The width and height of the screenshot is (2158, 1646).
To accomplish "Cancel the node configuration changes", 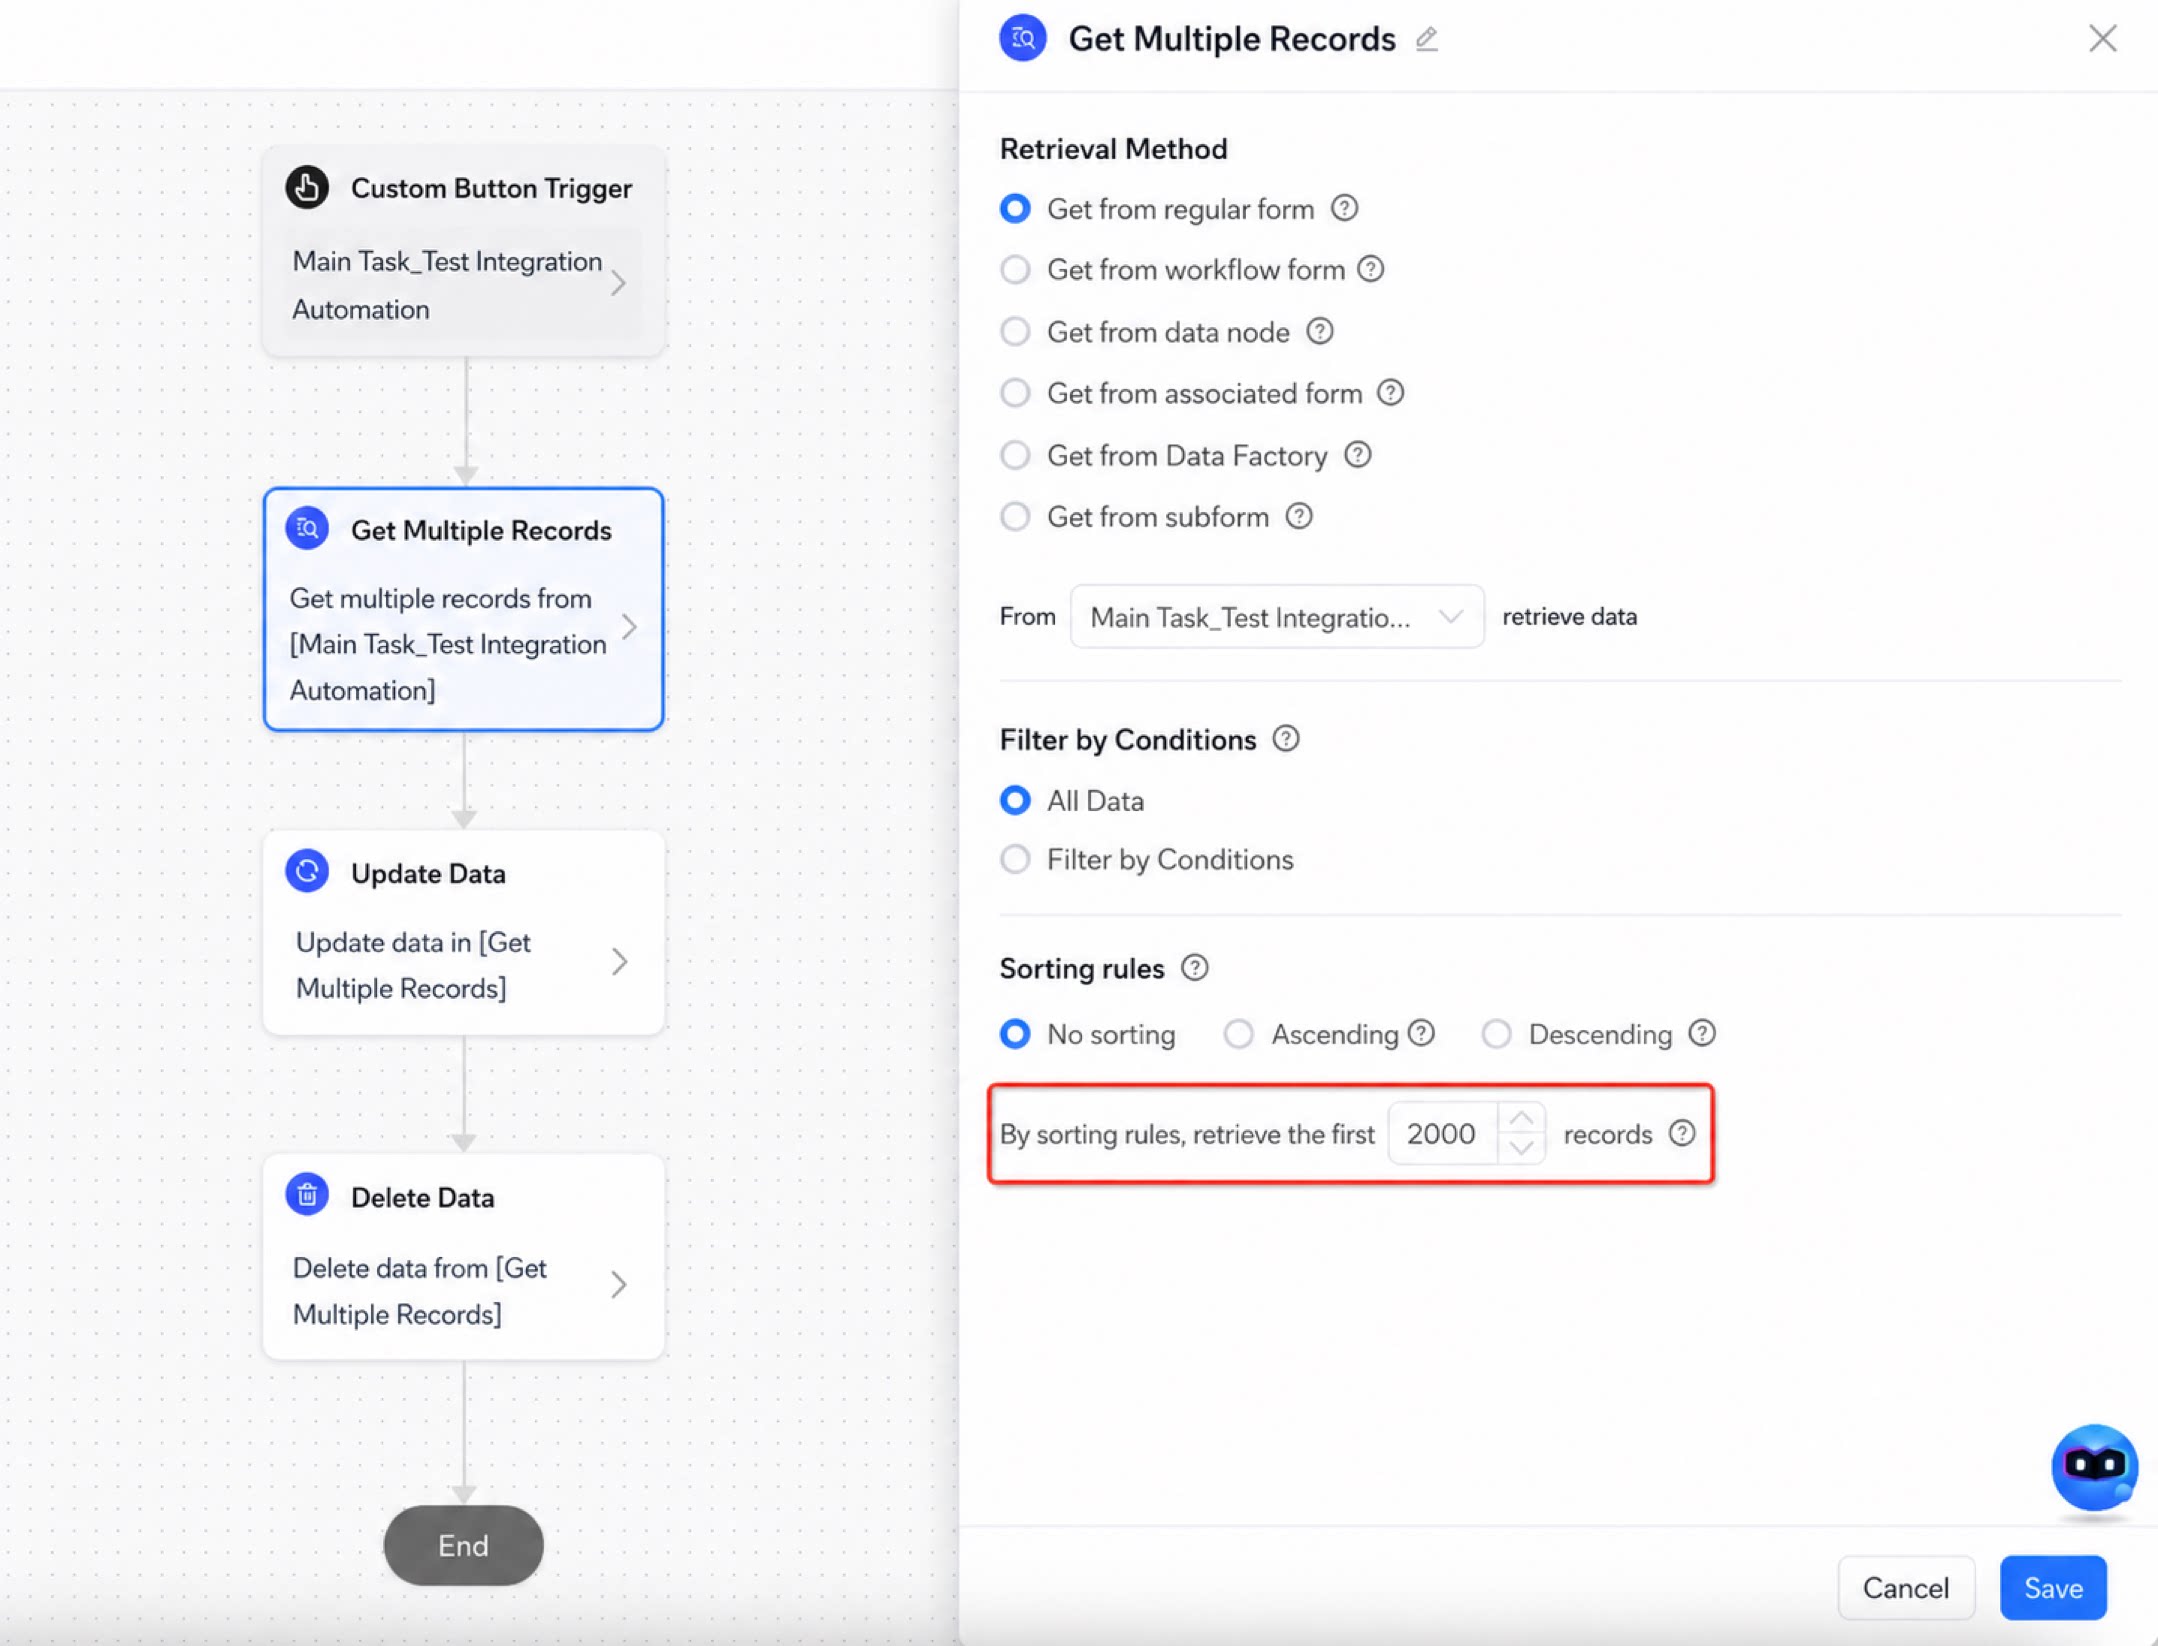I will [x=1906, y=1588].
